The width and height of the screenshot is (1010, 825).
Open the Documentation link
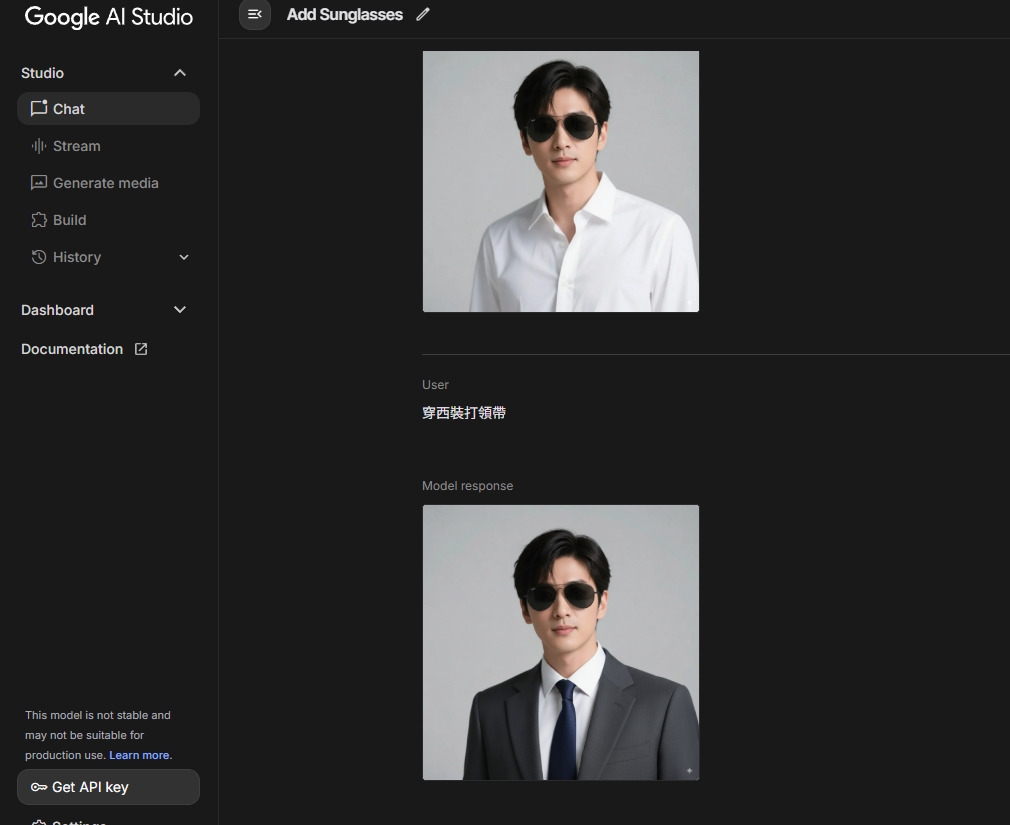(x=72, y=349)
